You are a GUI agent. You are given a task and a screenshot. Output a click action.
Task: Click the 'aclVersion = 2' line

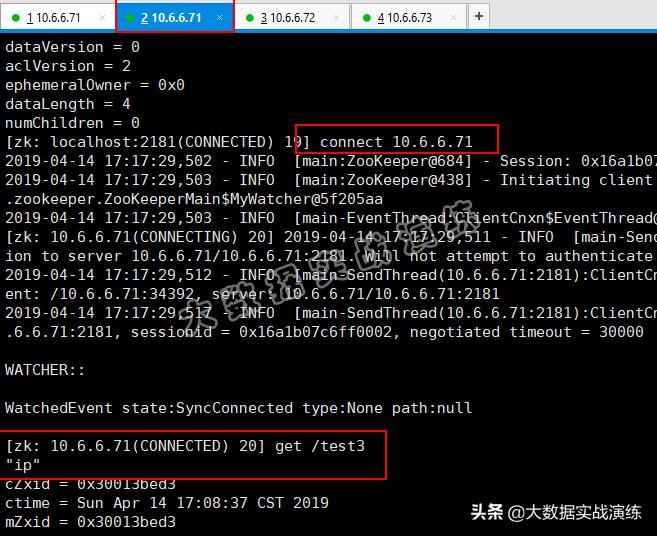68,66
